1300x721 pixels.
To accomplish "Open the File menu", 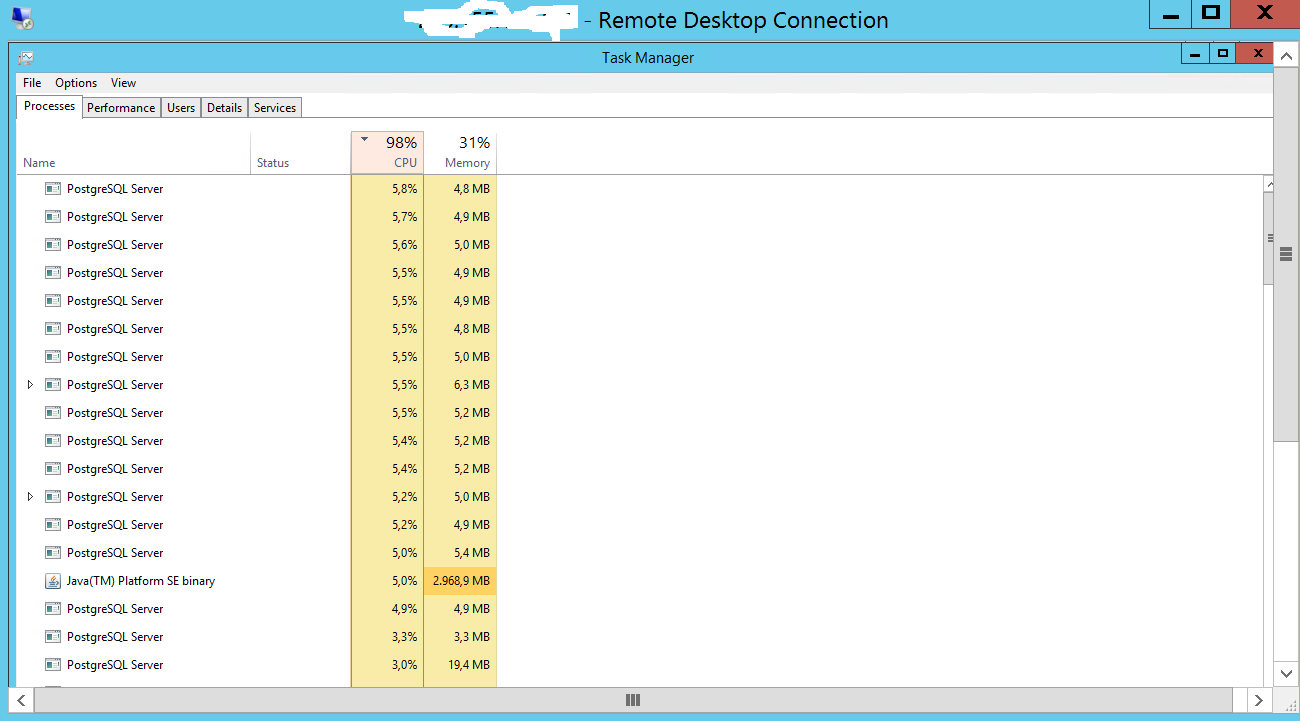I will pyautogui.click(x=32, y=83).
